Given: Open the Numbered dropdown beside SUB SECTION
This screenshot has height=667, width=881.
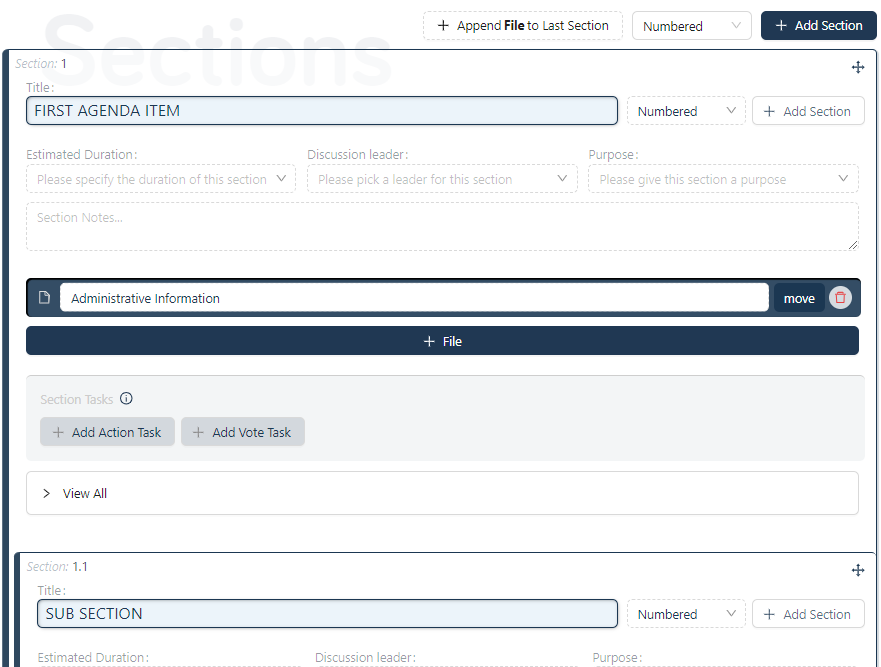Looking at the screenshot, I should (x=685, y=613).
